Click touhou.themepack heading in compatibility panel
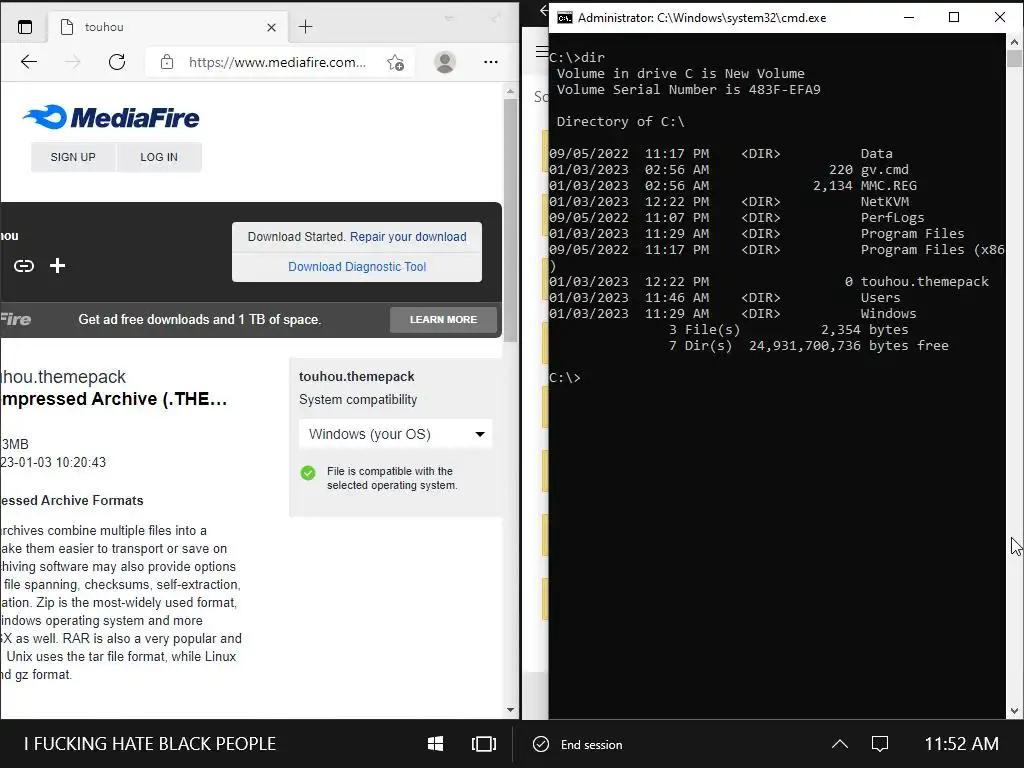 pos(357,376)
